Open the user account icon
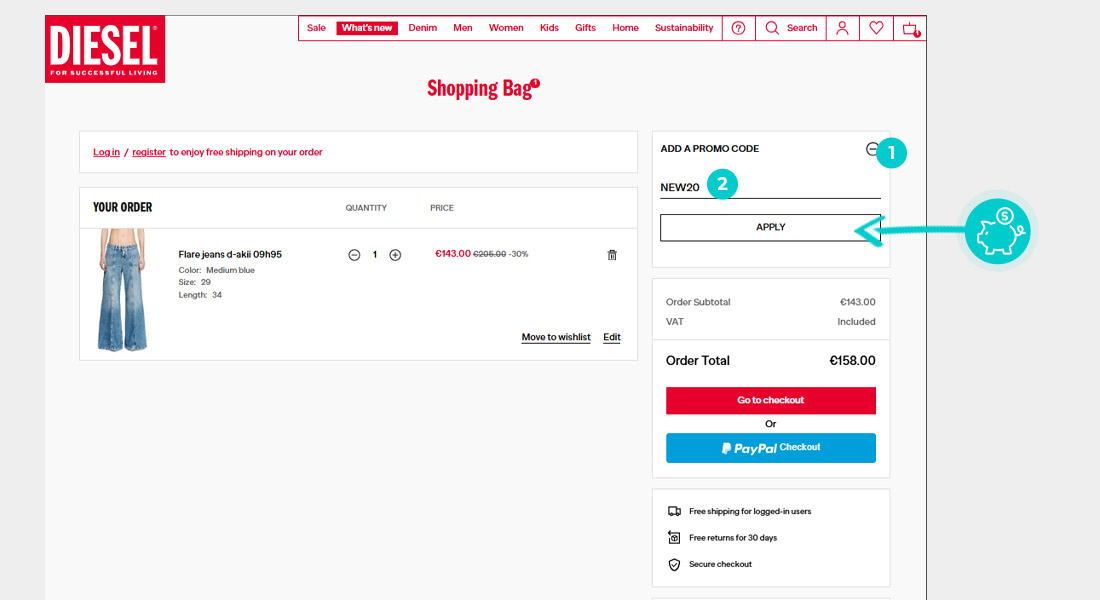The height and width of the screenshot is (600, 1100). [842, 28]
